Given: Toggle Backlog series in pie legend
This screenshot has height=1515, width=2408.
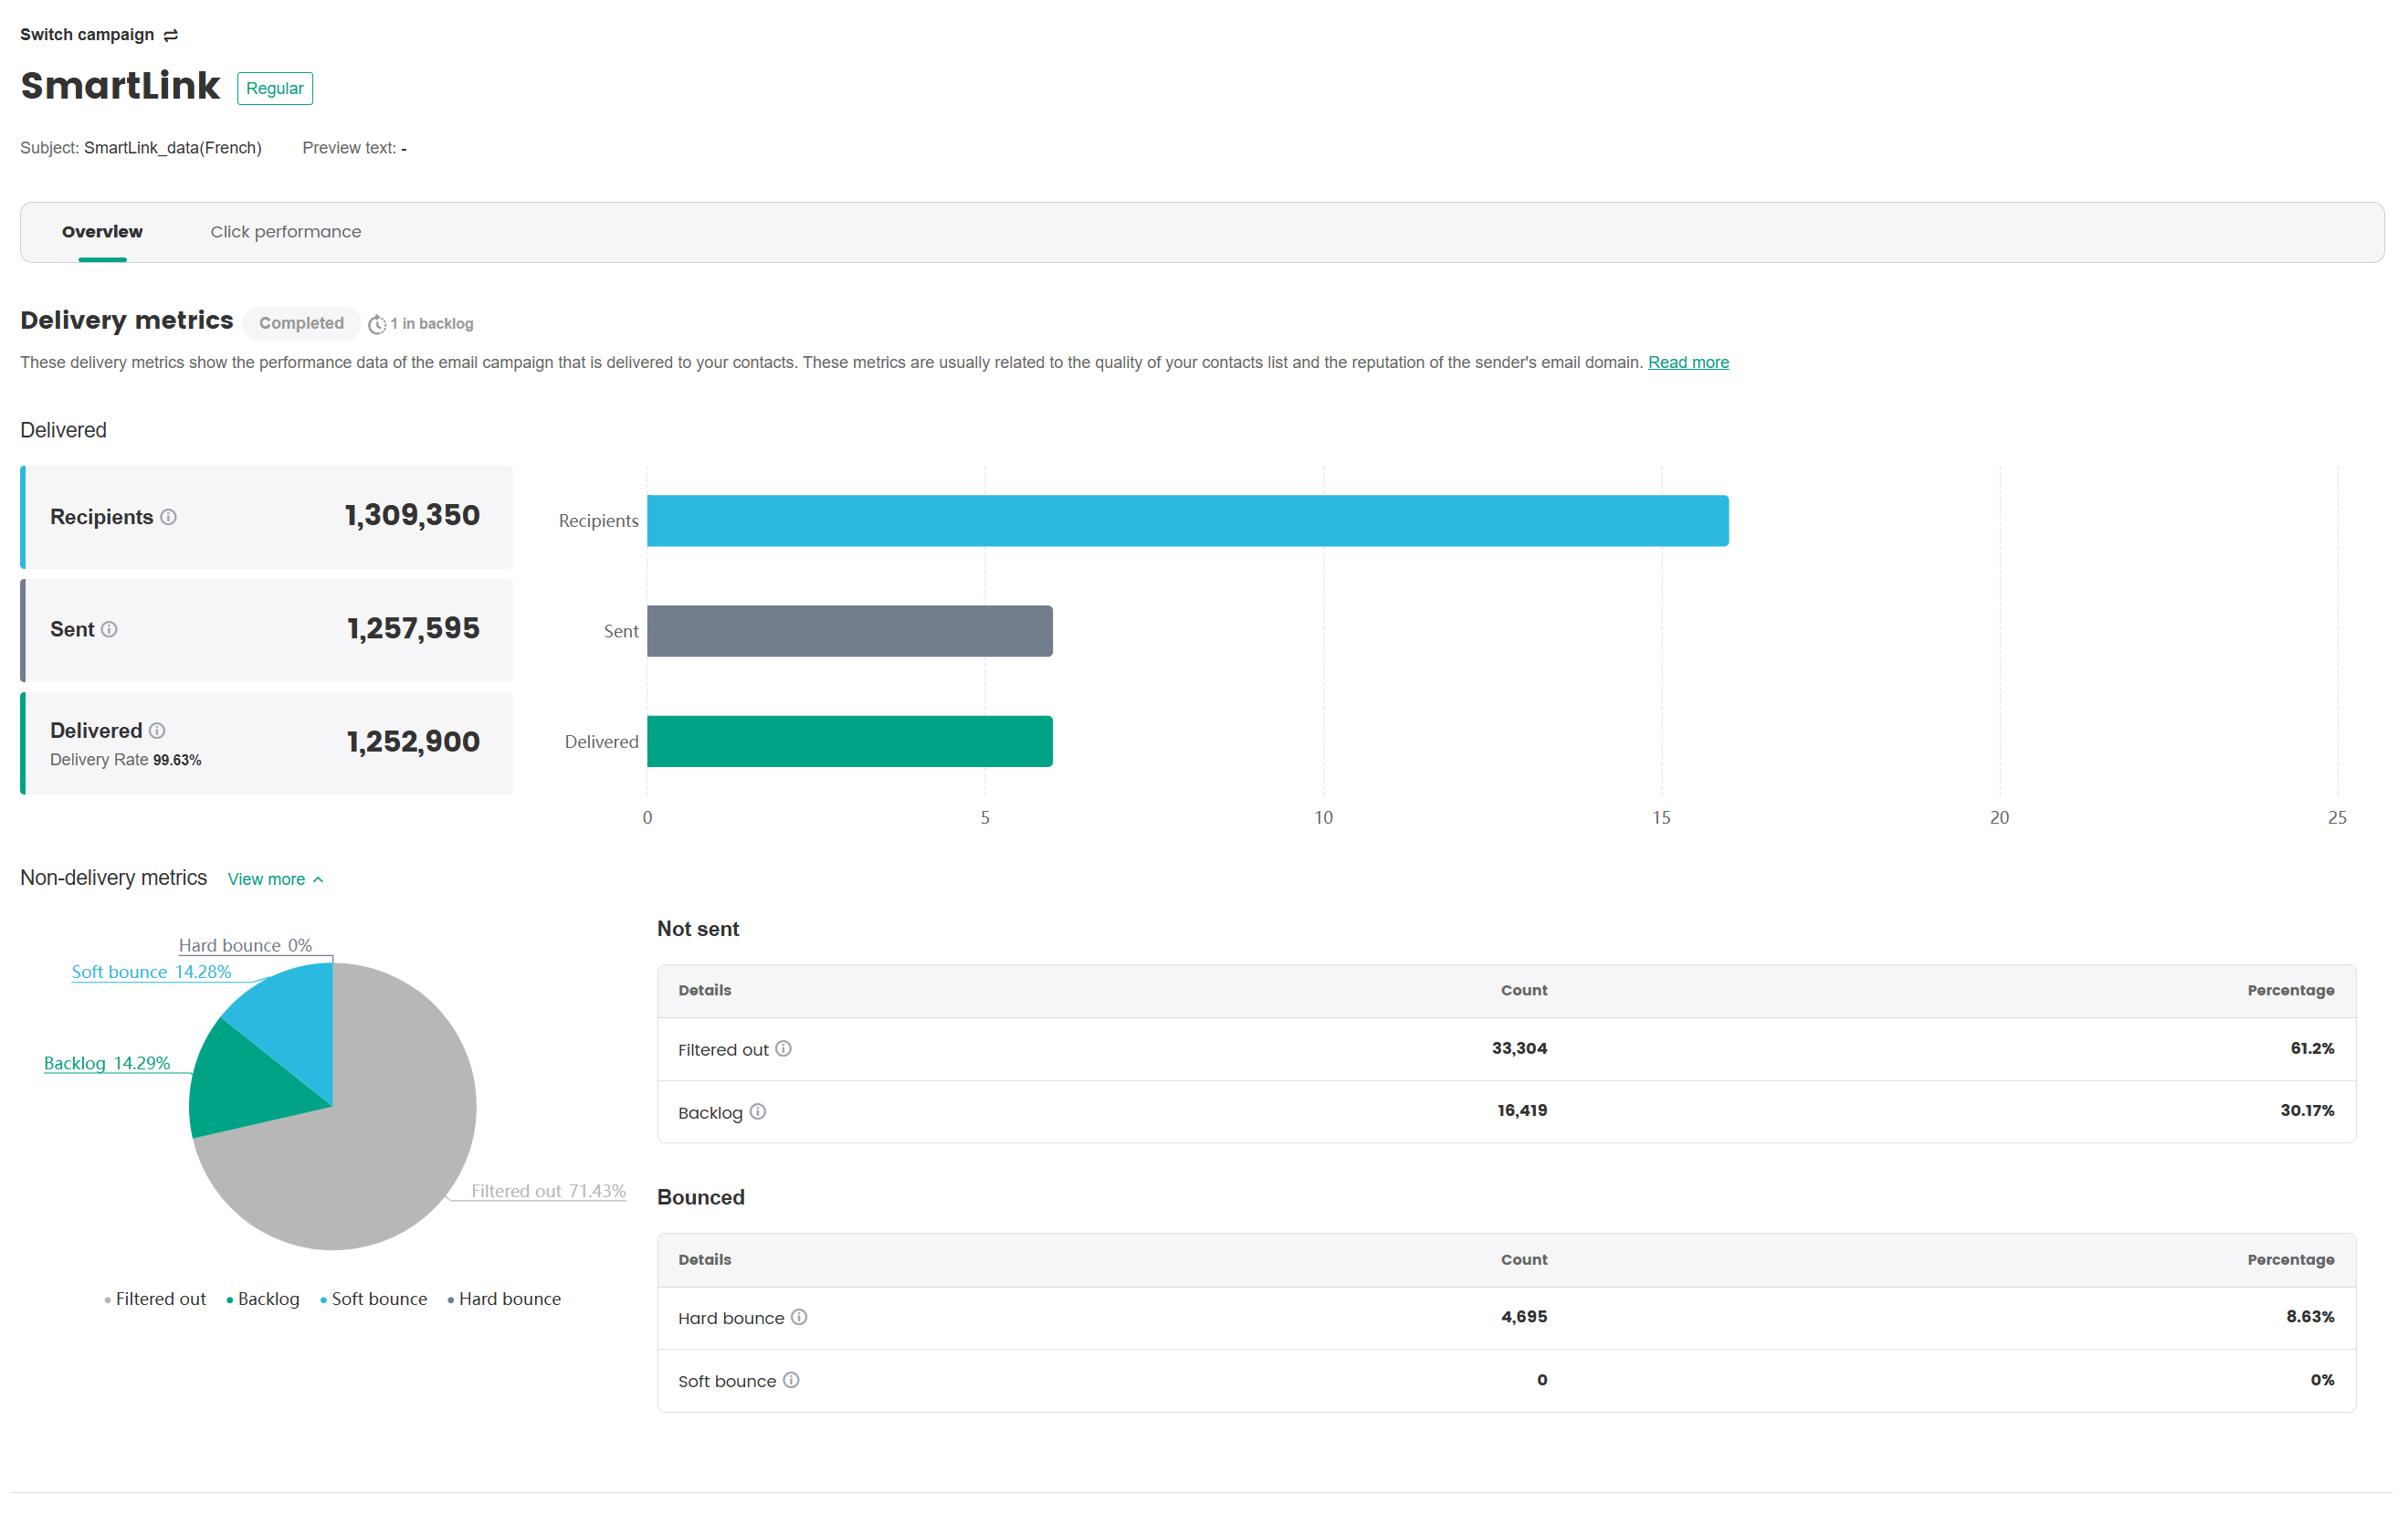Looking at the screenshot, I should [263, 1299].
